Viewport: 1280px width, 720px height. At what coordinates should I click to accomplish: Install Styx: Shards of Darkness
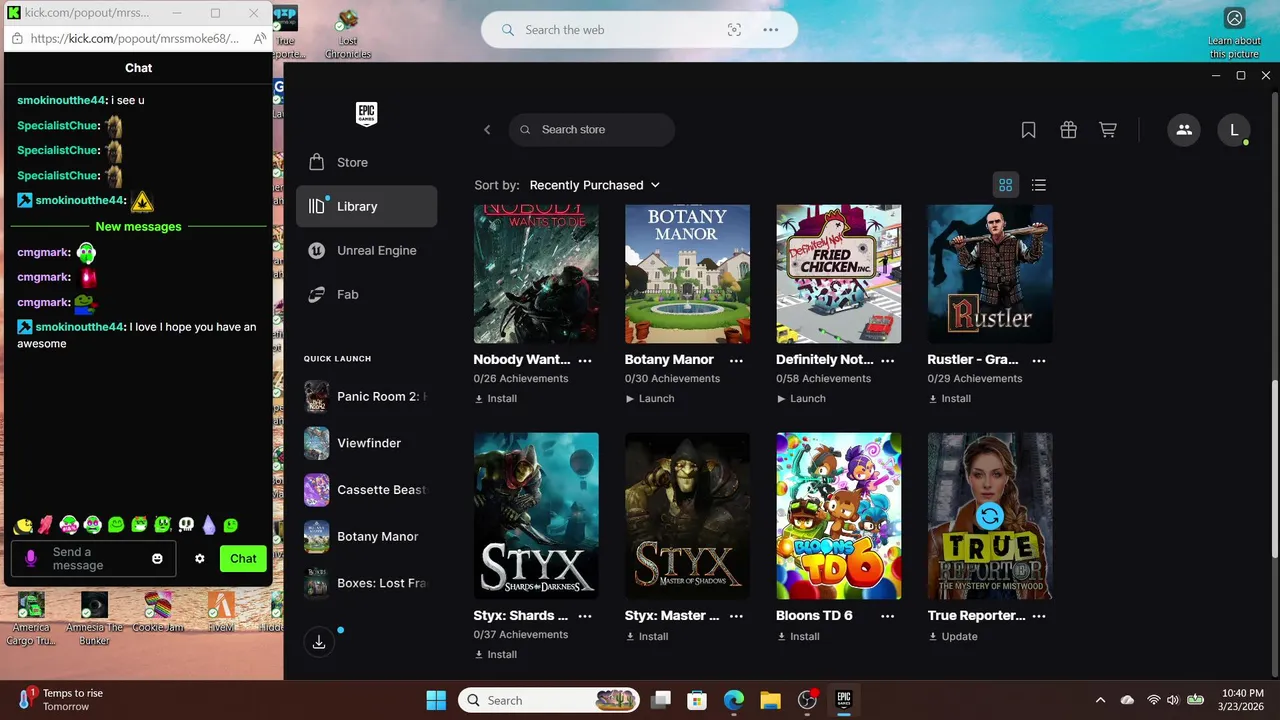coord(496,654)
